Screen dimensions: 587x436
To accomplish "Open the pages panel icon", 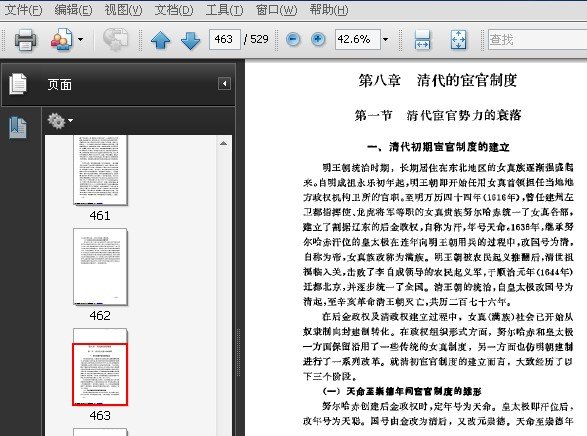I will click(18, 84).
